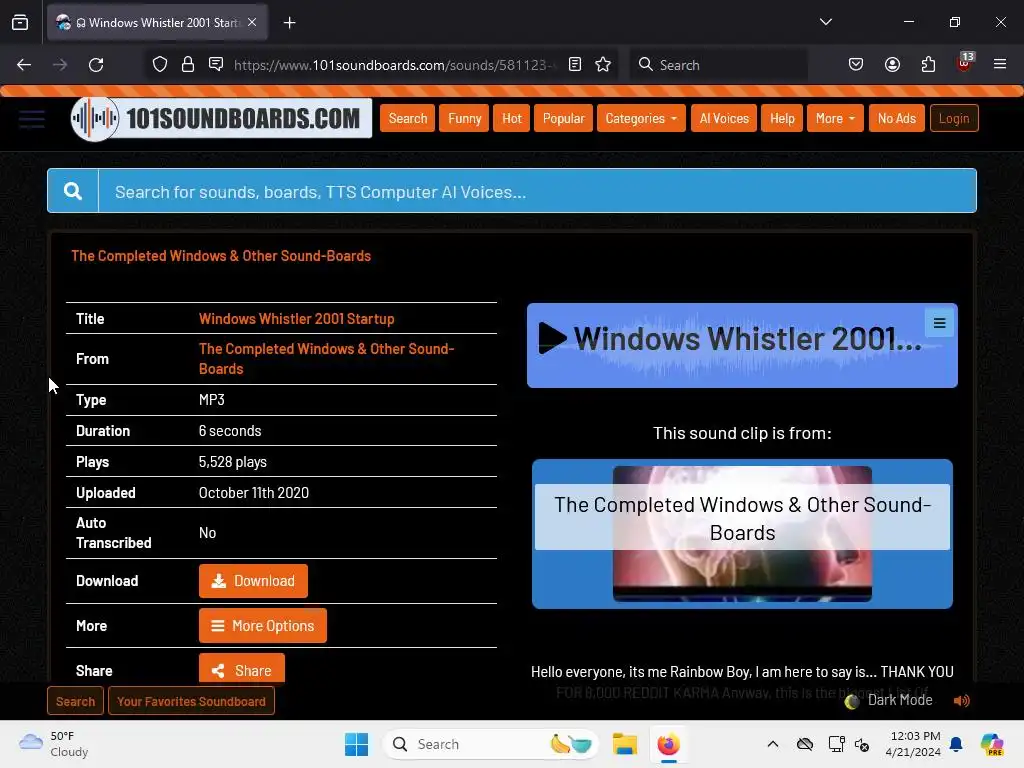Download the MP3 sound
The width and height of the screenshot is (1024, 768).
pyautogui.click(x=253, y=581)
